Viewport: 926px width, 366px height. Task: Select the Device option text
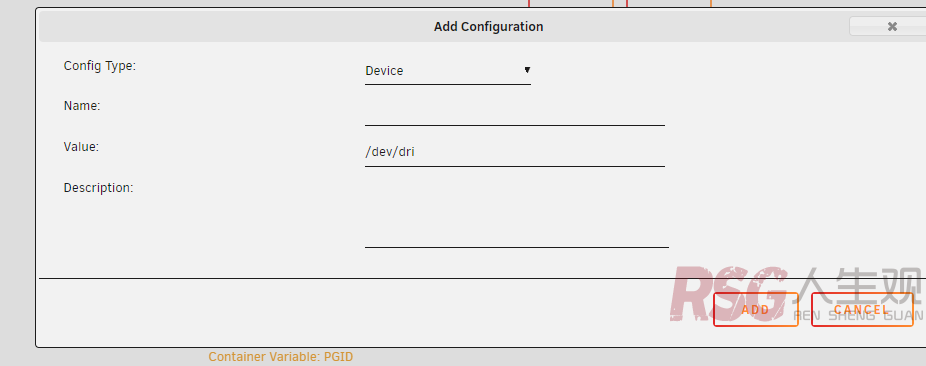click(384, 71)
